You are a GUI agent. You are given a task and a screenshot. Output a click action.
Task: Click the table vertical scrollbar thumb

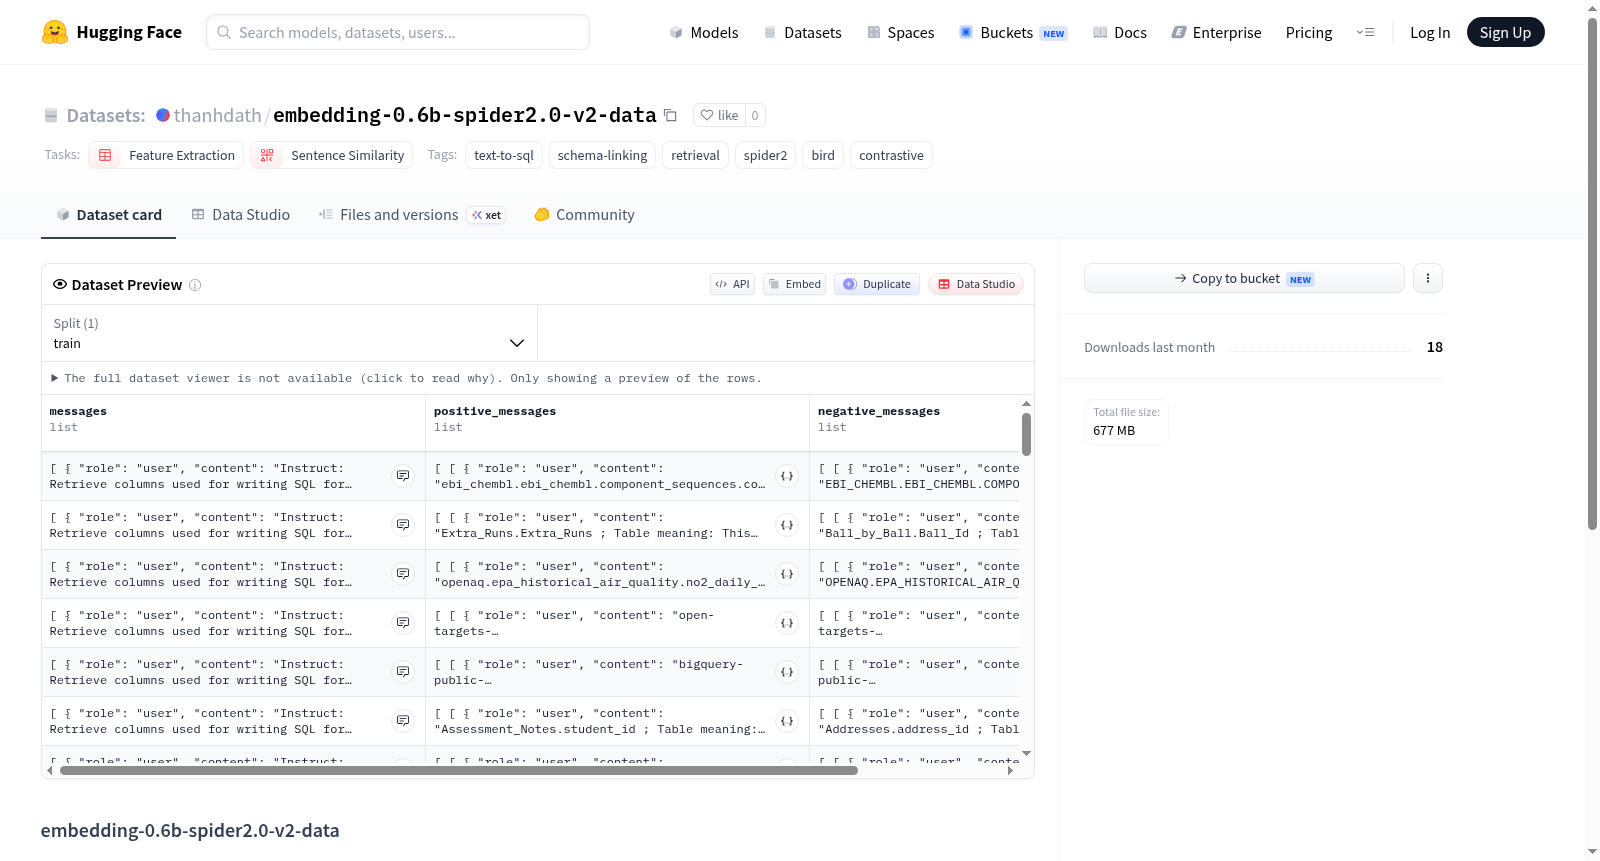pos(1026,434)
